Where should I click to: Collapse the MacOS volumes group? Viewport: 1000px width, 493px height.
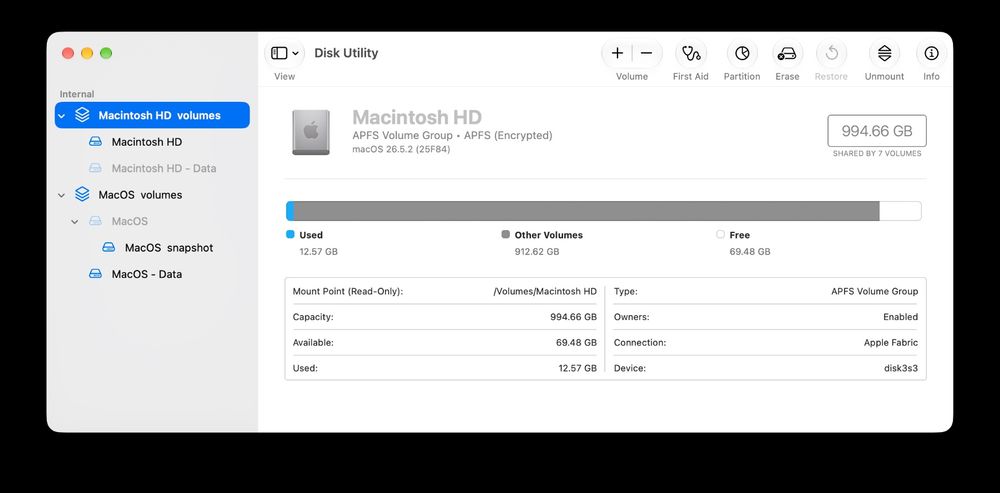coord(62,195)
